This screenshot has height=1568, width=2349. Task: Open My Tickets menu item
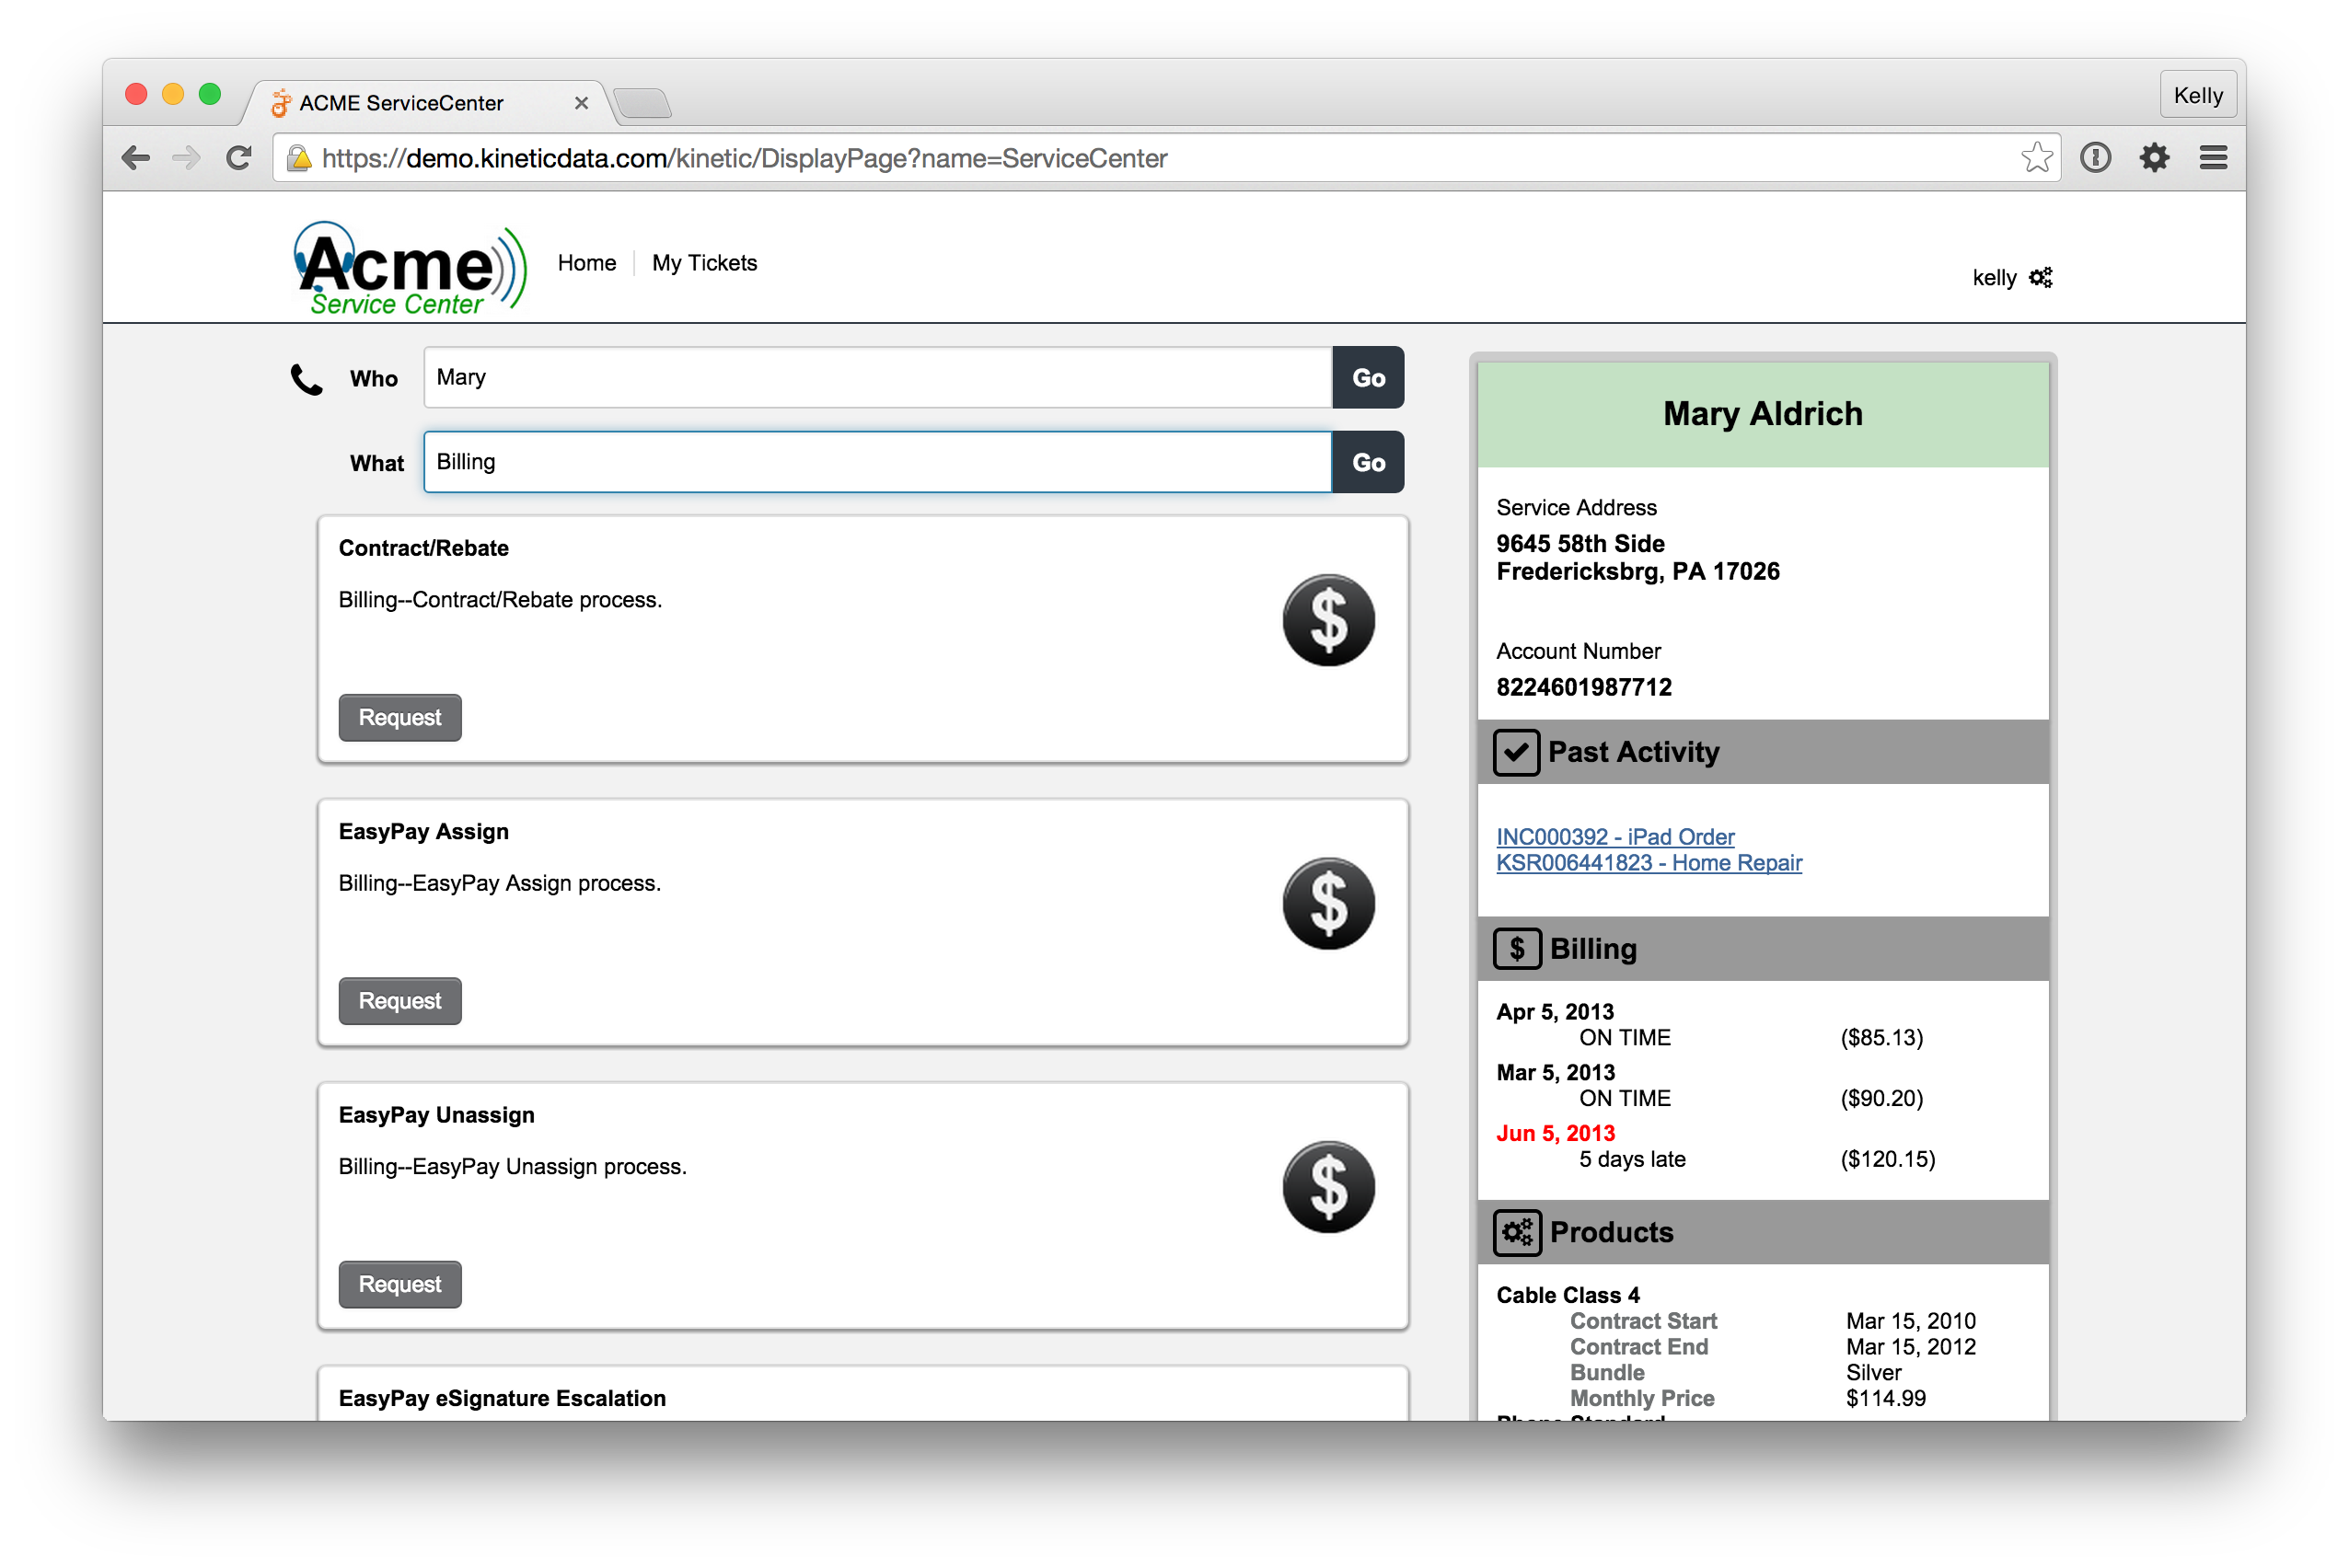[704, 263]
